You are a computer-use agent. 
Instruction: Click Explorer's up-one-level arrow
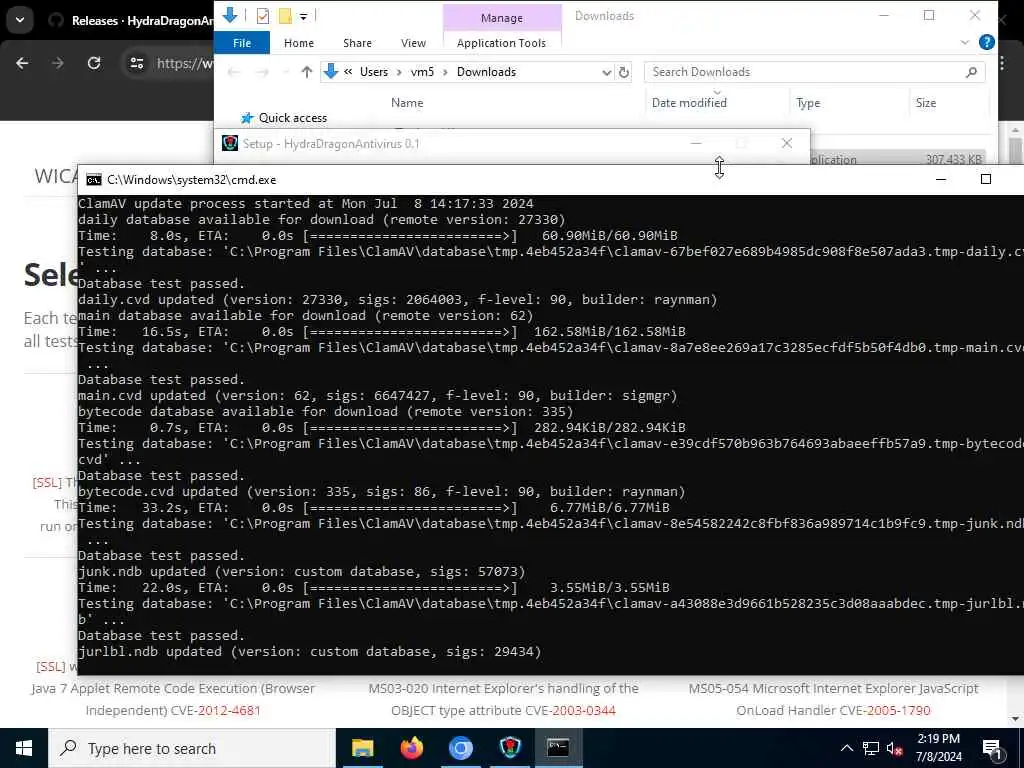(x=306, y=72)
